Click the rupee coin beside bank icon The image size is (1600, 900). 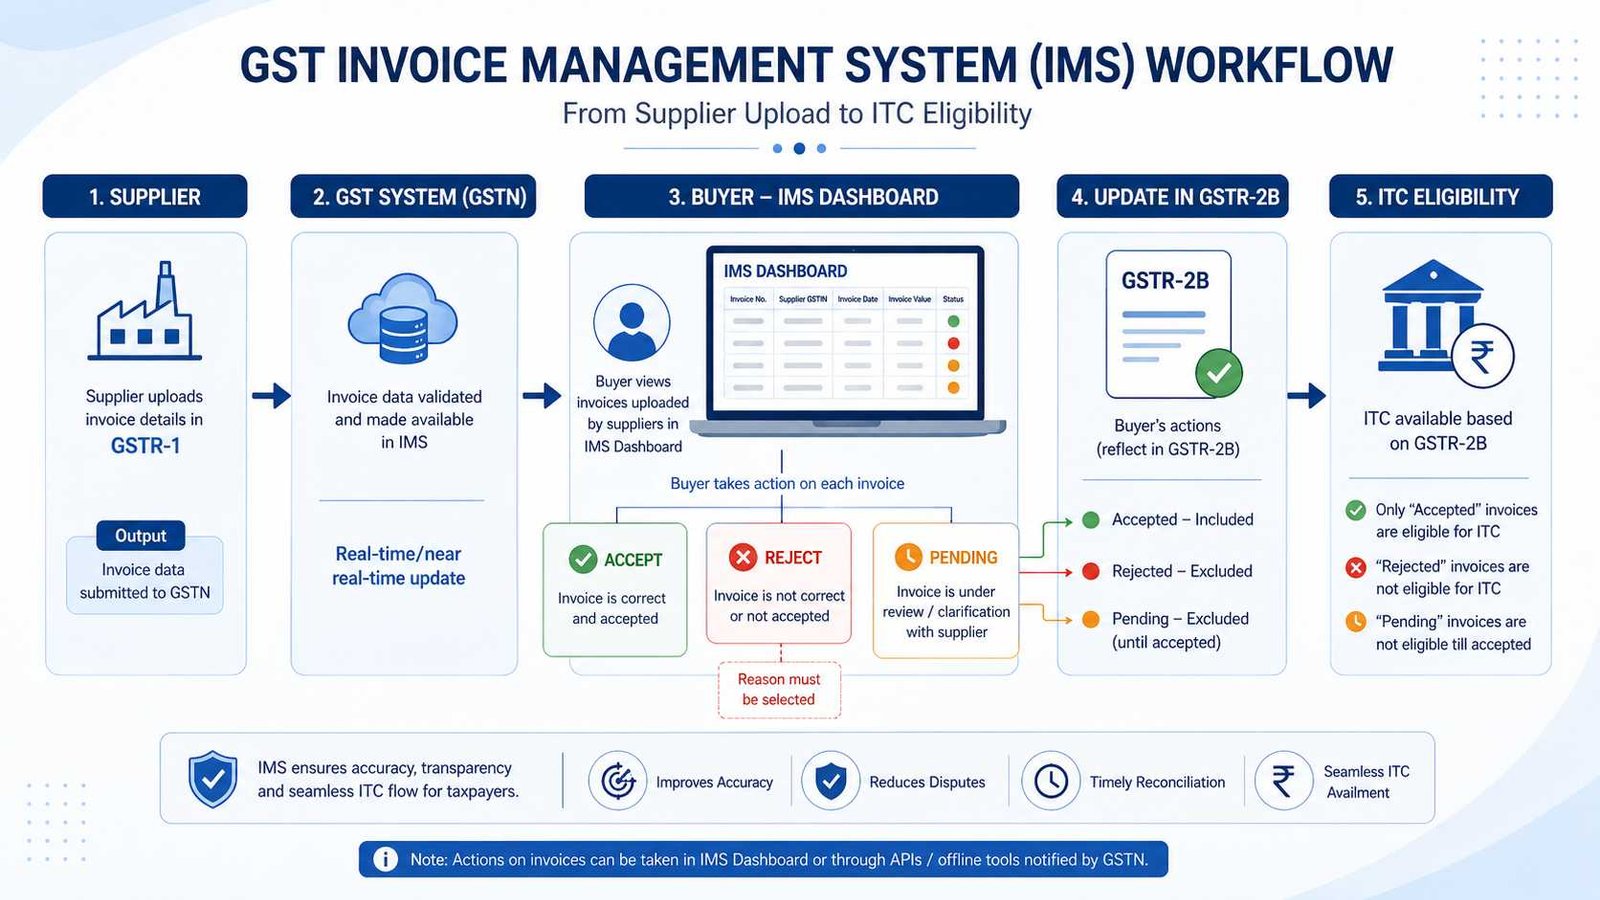[x=1483, y=356]
